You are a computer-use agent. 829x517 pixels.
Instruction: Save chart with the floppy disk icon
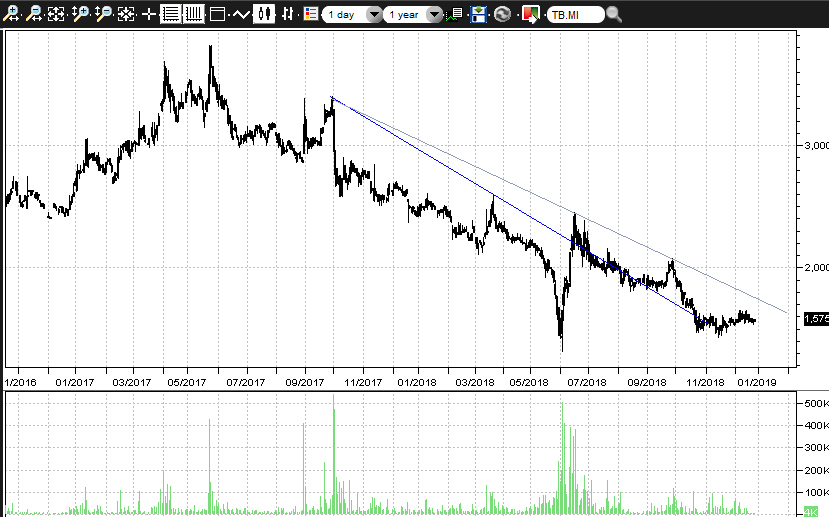478,14
